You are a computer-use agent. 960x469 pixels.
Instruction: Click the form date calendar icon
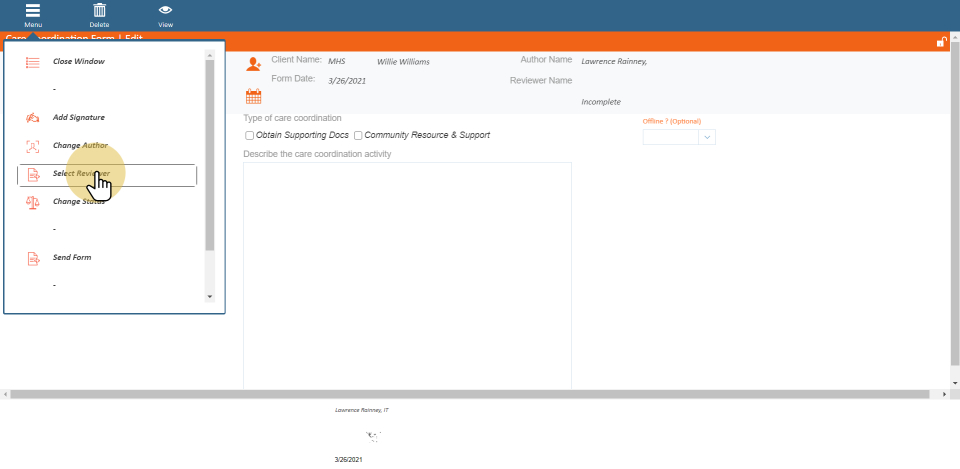[253, 97]
